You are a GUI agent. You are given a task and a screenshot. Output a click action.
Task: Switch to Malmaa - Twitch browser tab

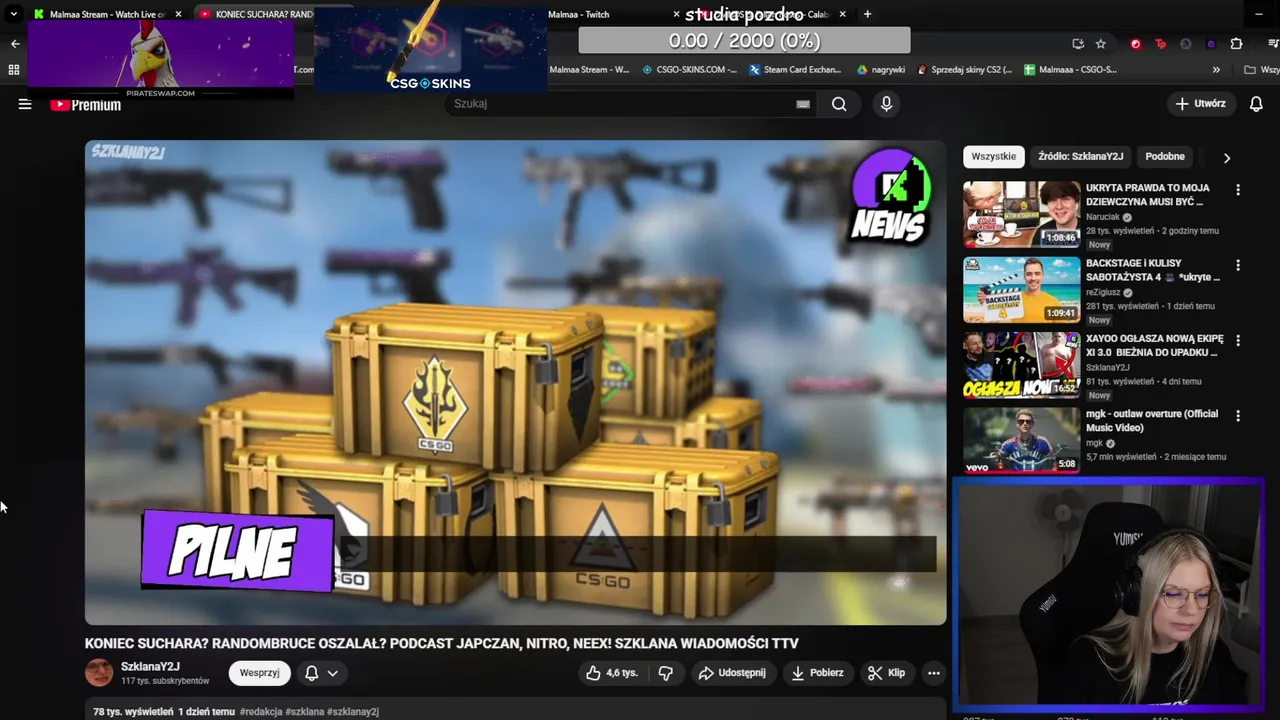pyautogui.click(x=580, y=14)
